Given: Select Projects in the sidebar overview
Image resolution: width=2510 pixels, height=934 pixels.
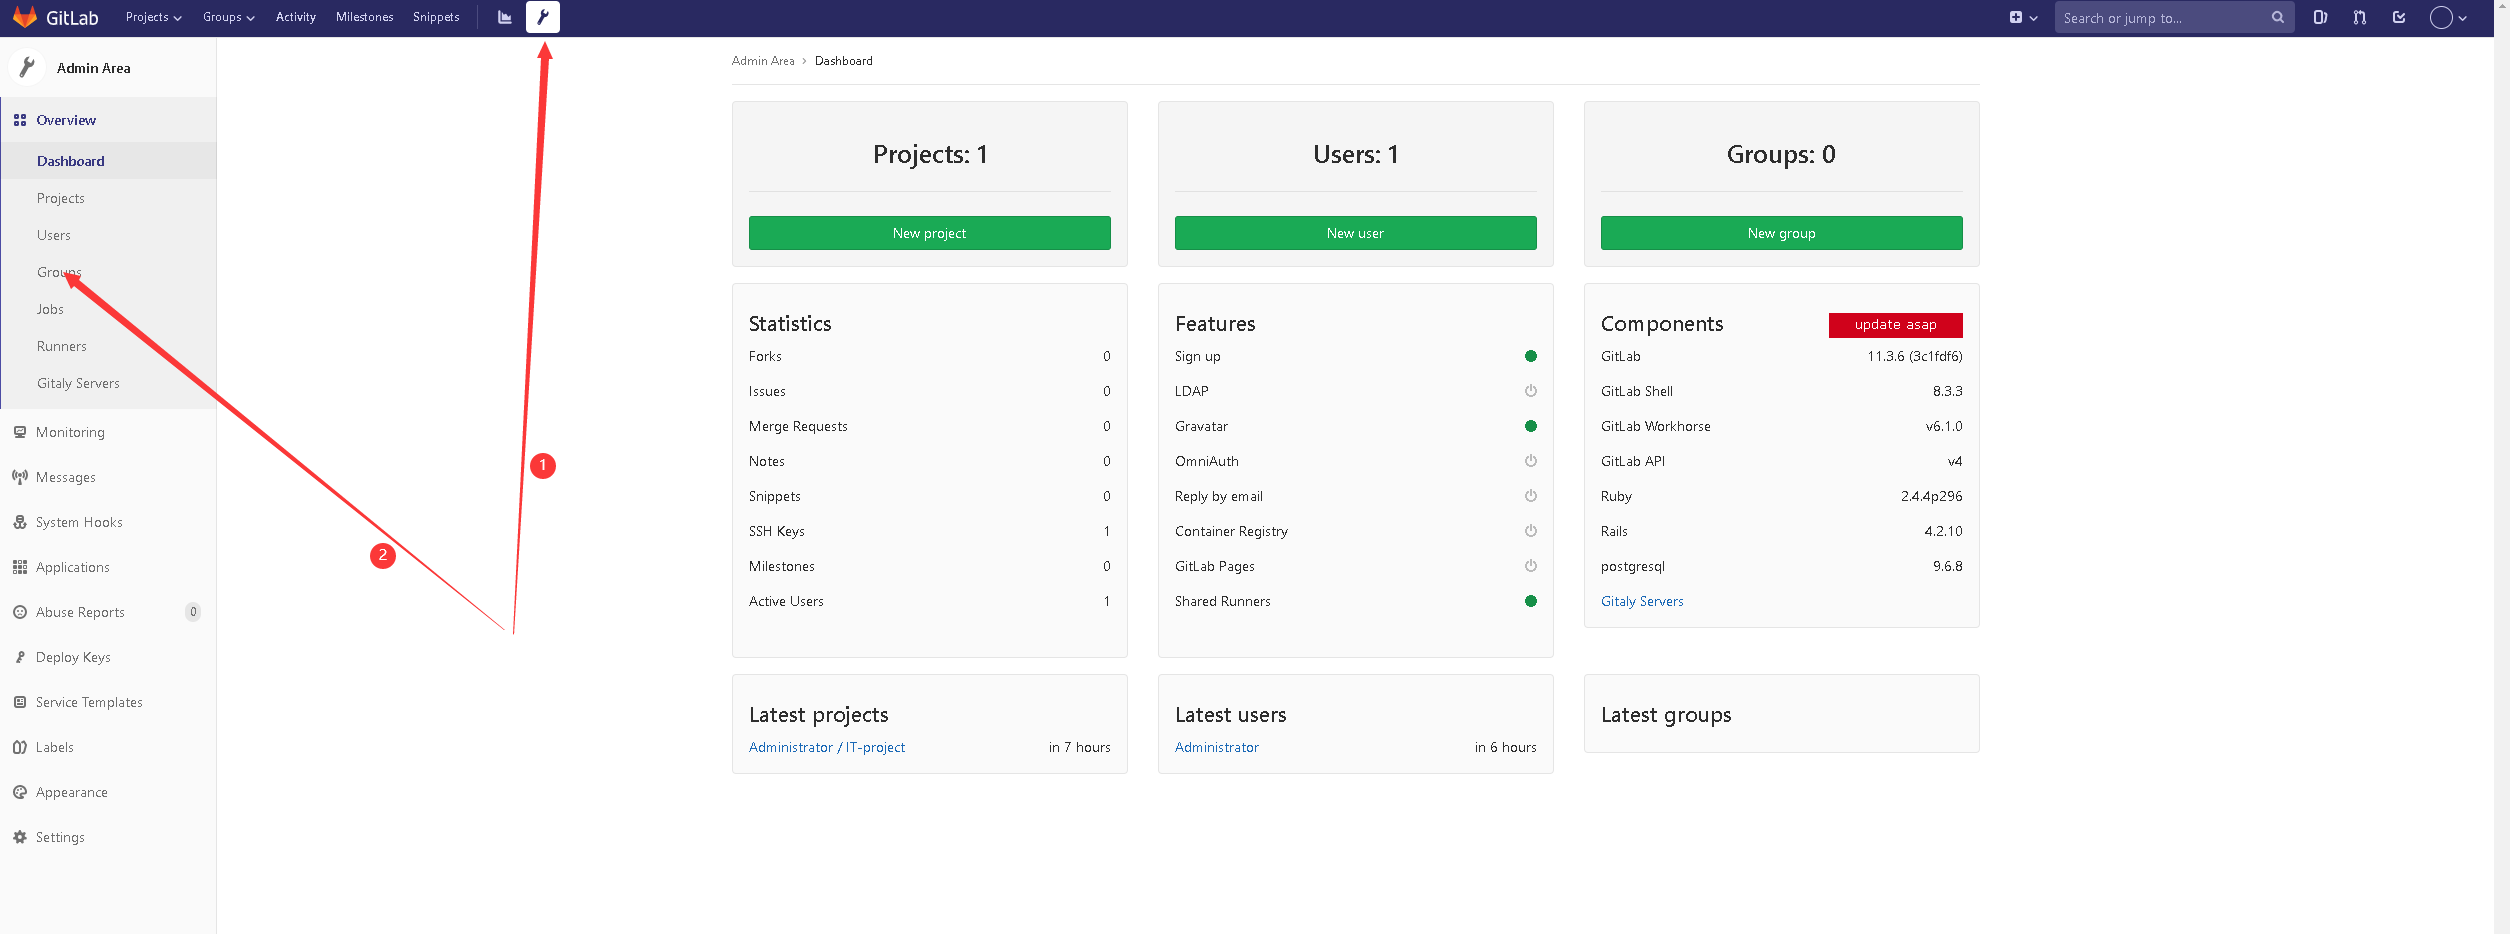Looking at the screenshot, I should [x=109, y=198].
